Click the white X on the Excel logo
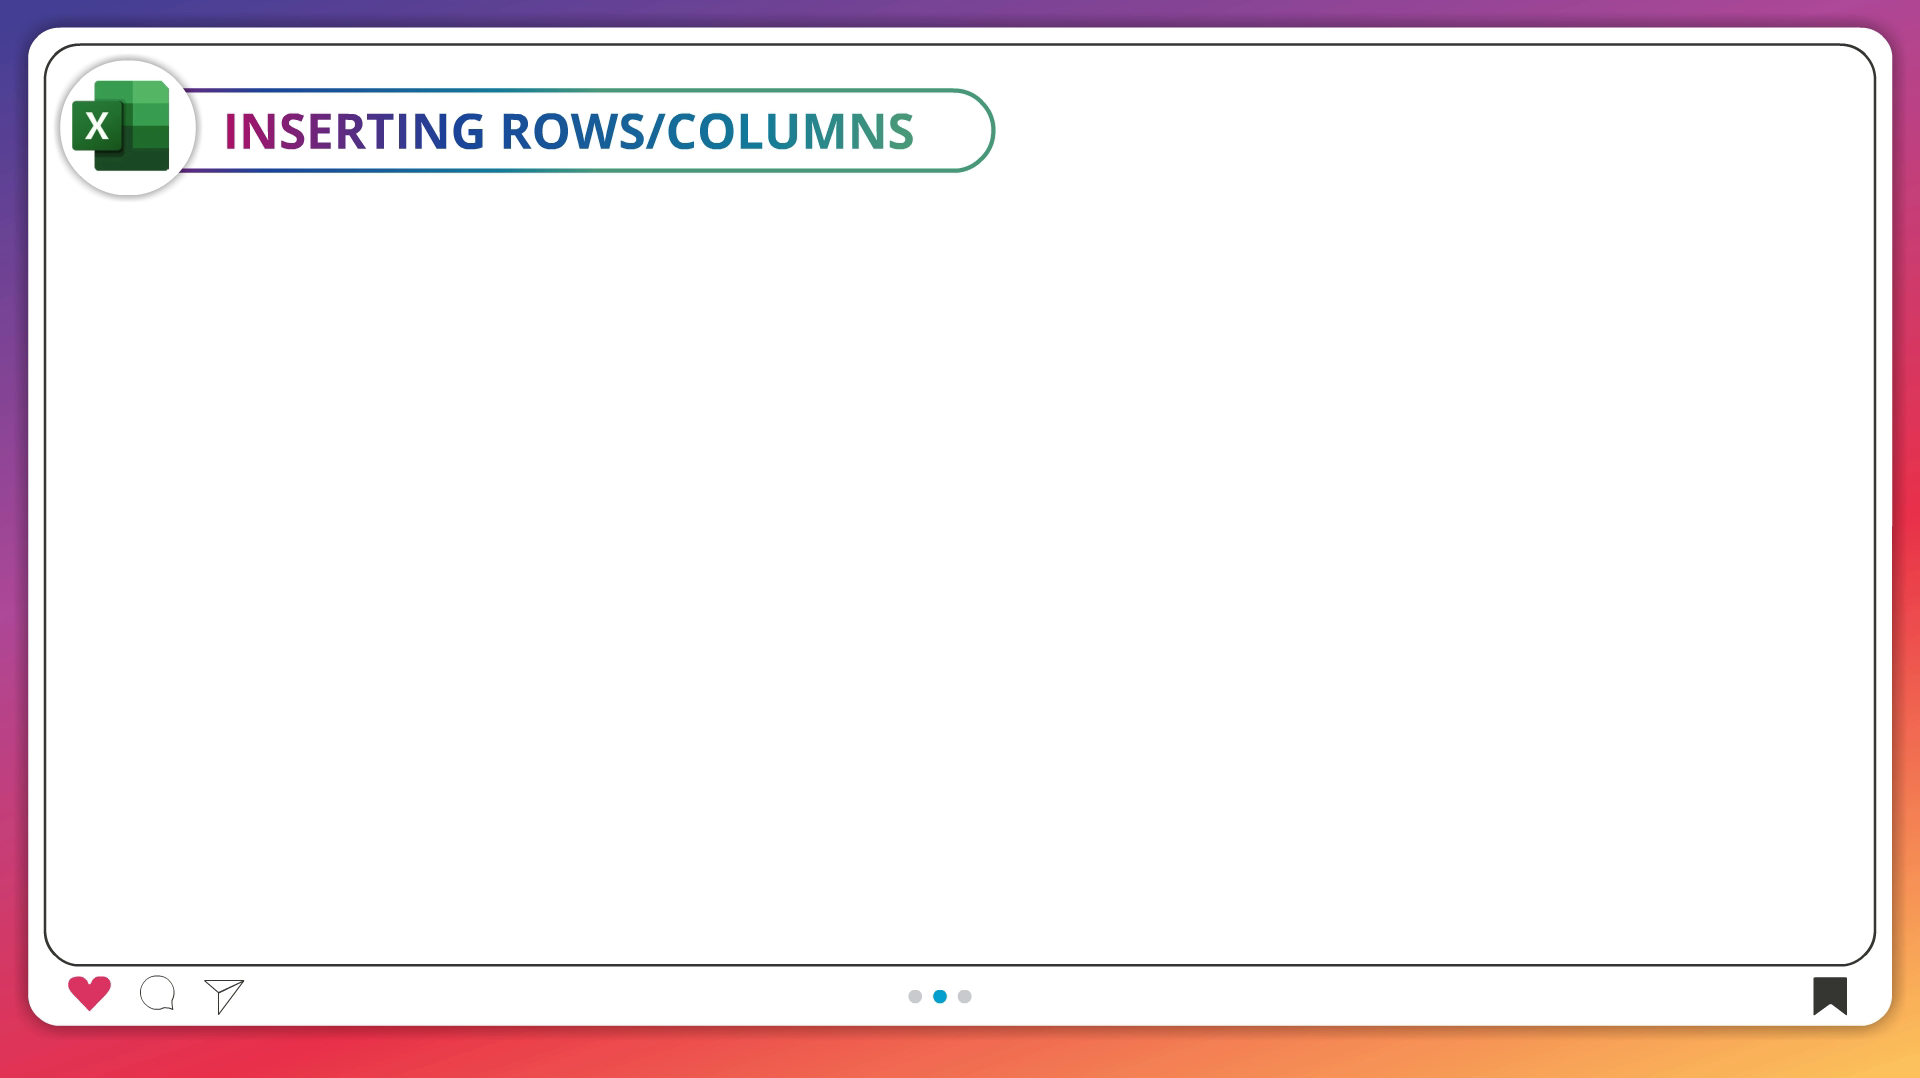Screen dimensions: 1920x1078 tap(97, 127)
